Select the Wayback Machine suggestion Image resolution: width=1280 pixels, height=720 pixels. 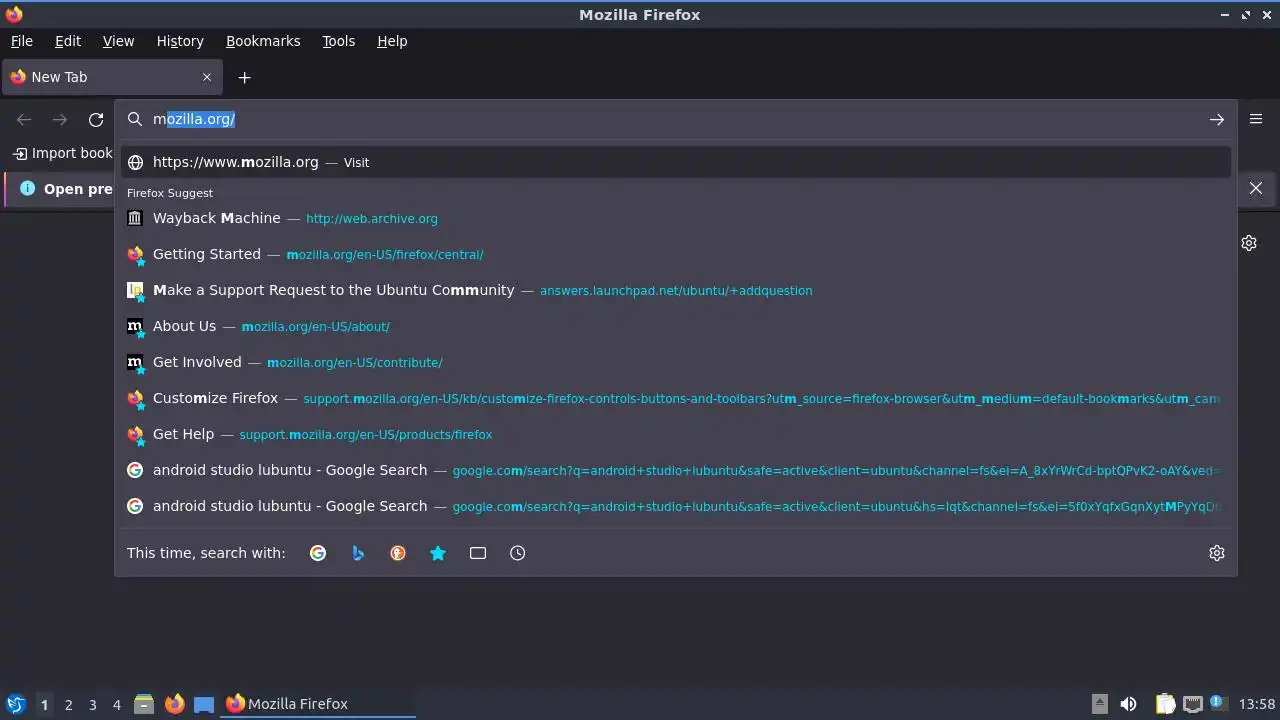tap(676, 218)
